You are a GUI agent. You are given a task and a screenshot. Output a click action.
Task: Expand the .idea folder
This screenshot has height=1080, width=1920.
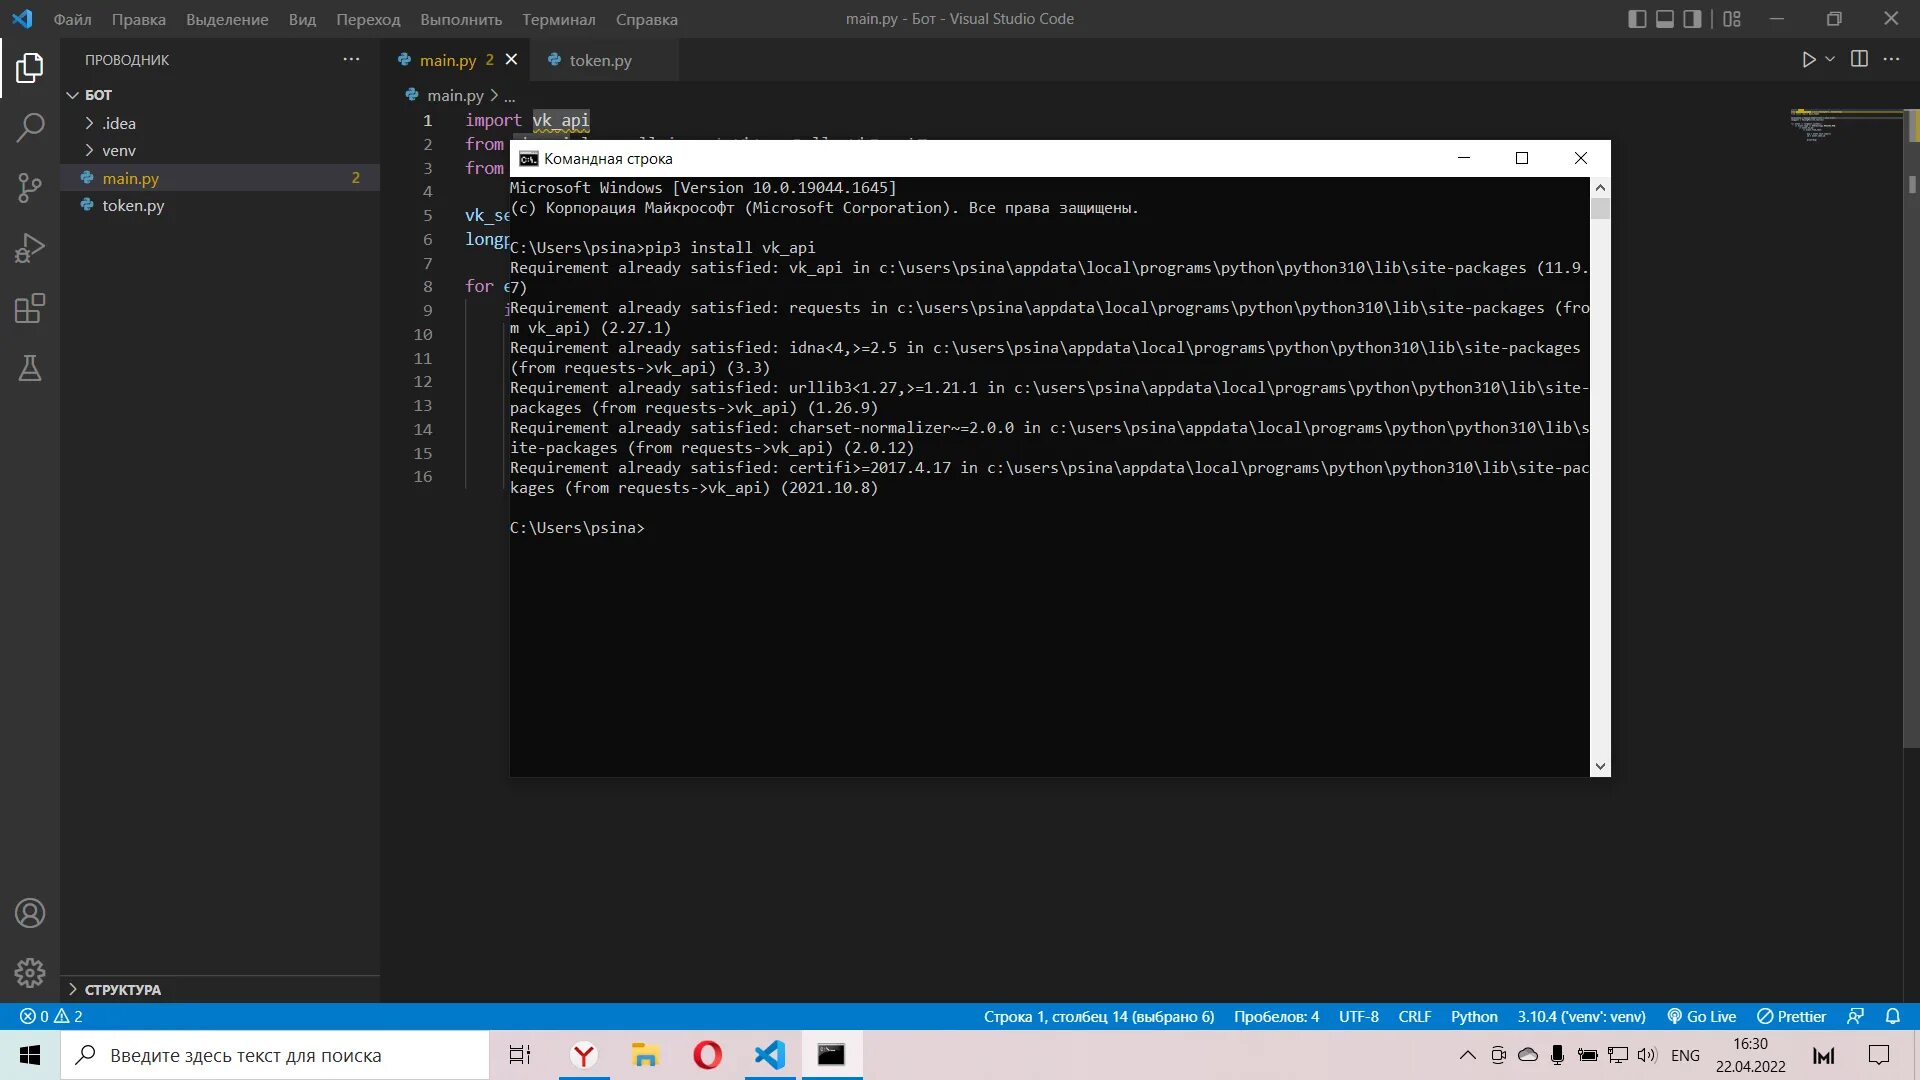coord(118,123)
